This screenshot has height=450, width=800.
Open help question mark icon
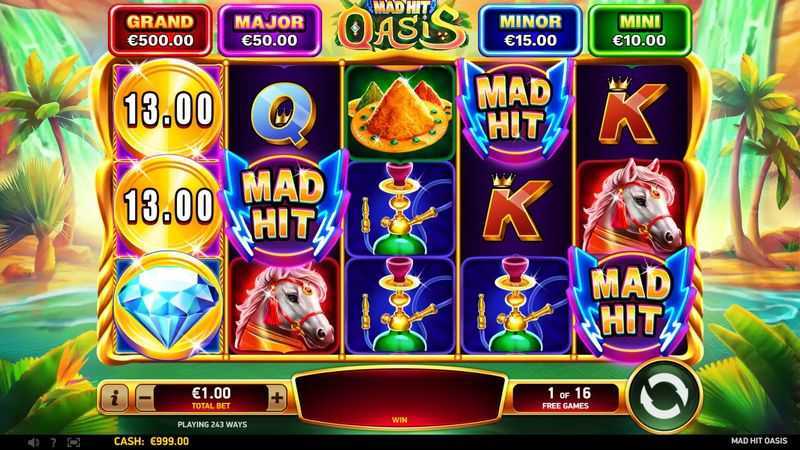[53, 442]
